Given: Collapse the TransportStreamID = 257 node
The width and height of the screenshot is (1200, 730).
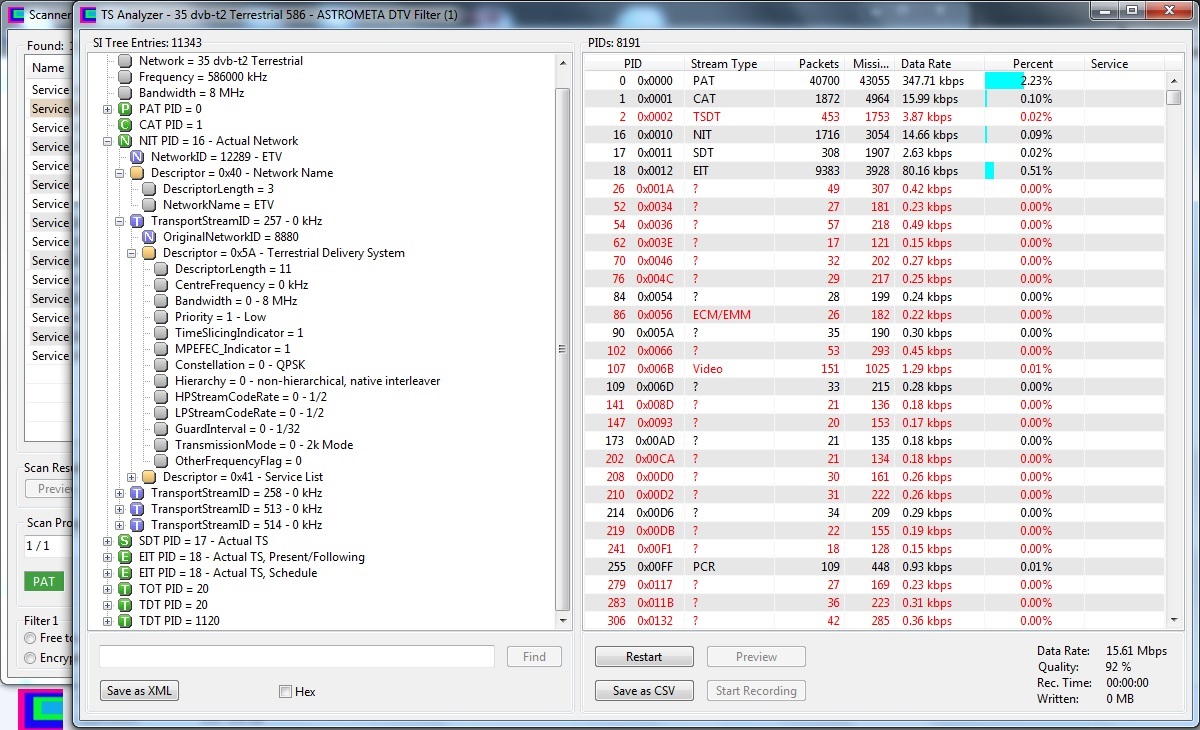Looking at the screenshot, I should pos(120,221).
